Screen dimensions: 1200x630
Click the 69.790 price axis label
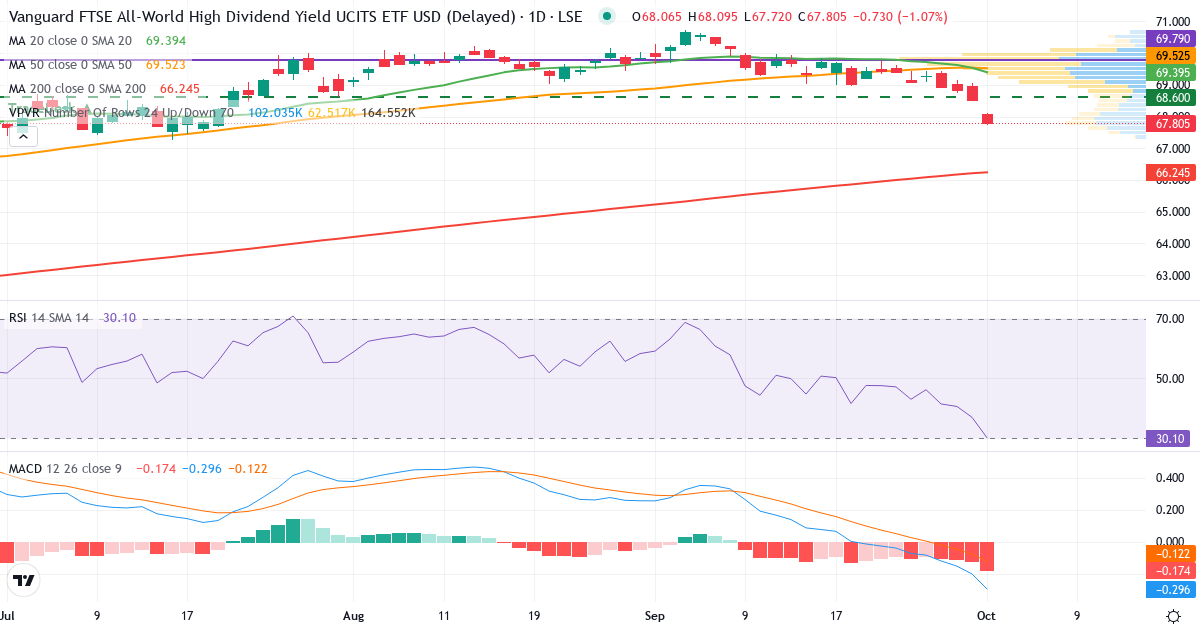point(1172,37)
